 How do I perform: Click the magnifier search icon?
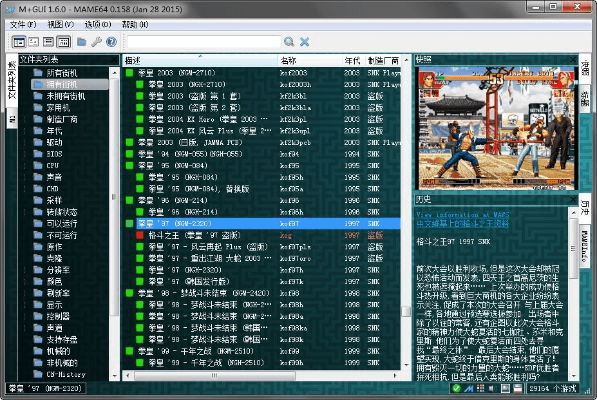(x=289, y=41)
